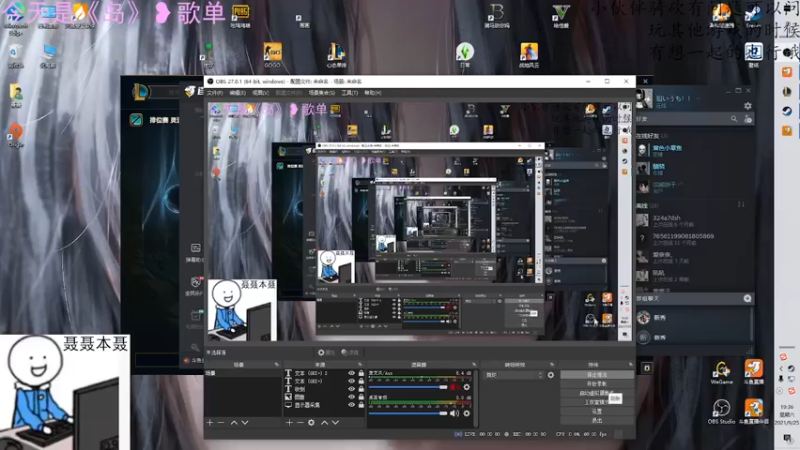
Task: Open Recycle Bin desktop icon
Action: coord(15,56)
